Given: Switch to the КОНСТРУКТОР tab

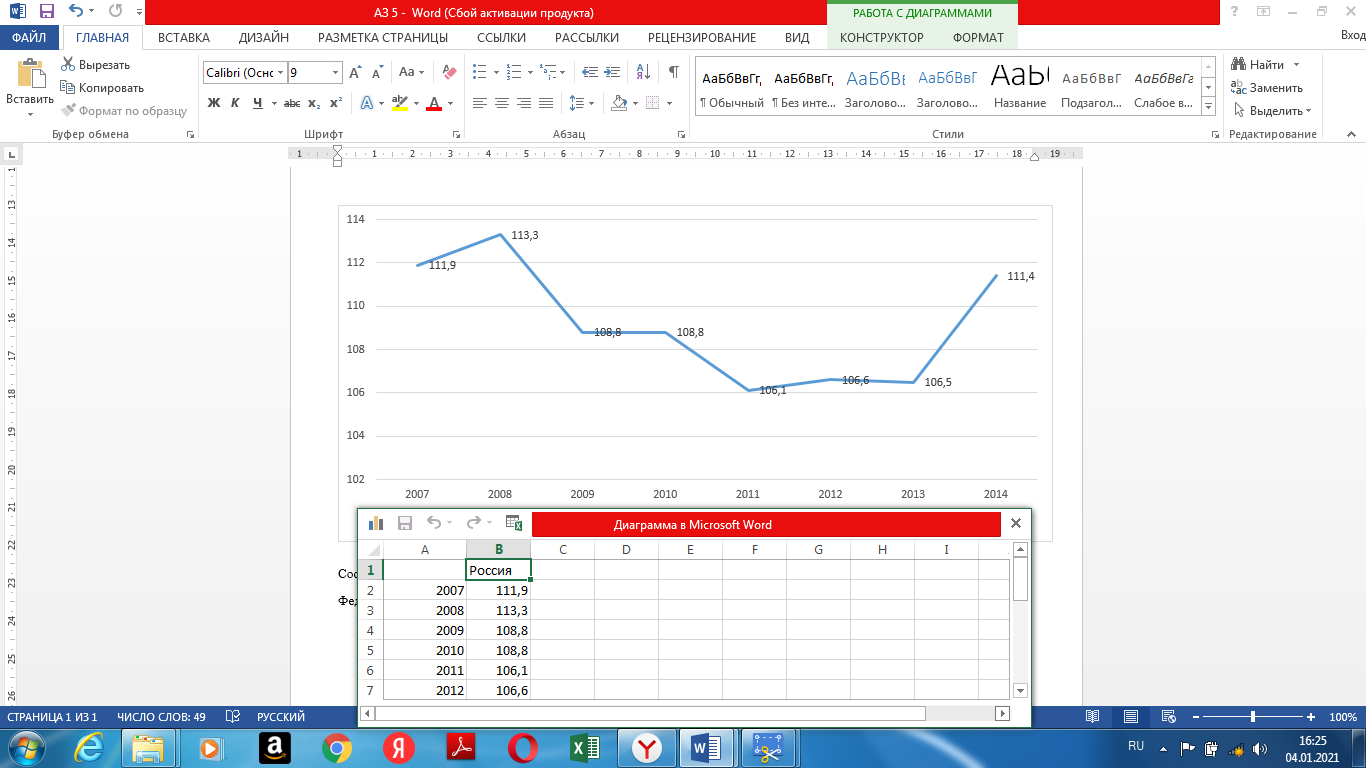Looking at the screenshot, I should tap(881, 38).
